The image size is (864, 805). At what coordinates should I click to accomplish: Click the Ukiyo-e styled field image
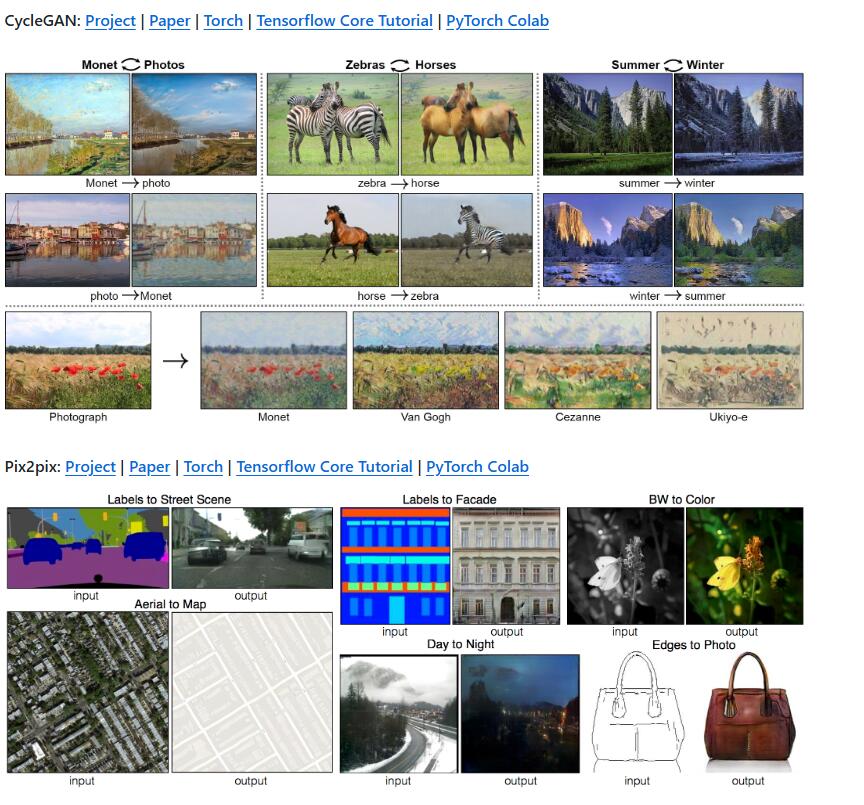click(730, 360)
